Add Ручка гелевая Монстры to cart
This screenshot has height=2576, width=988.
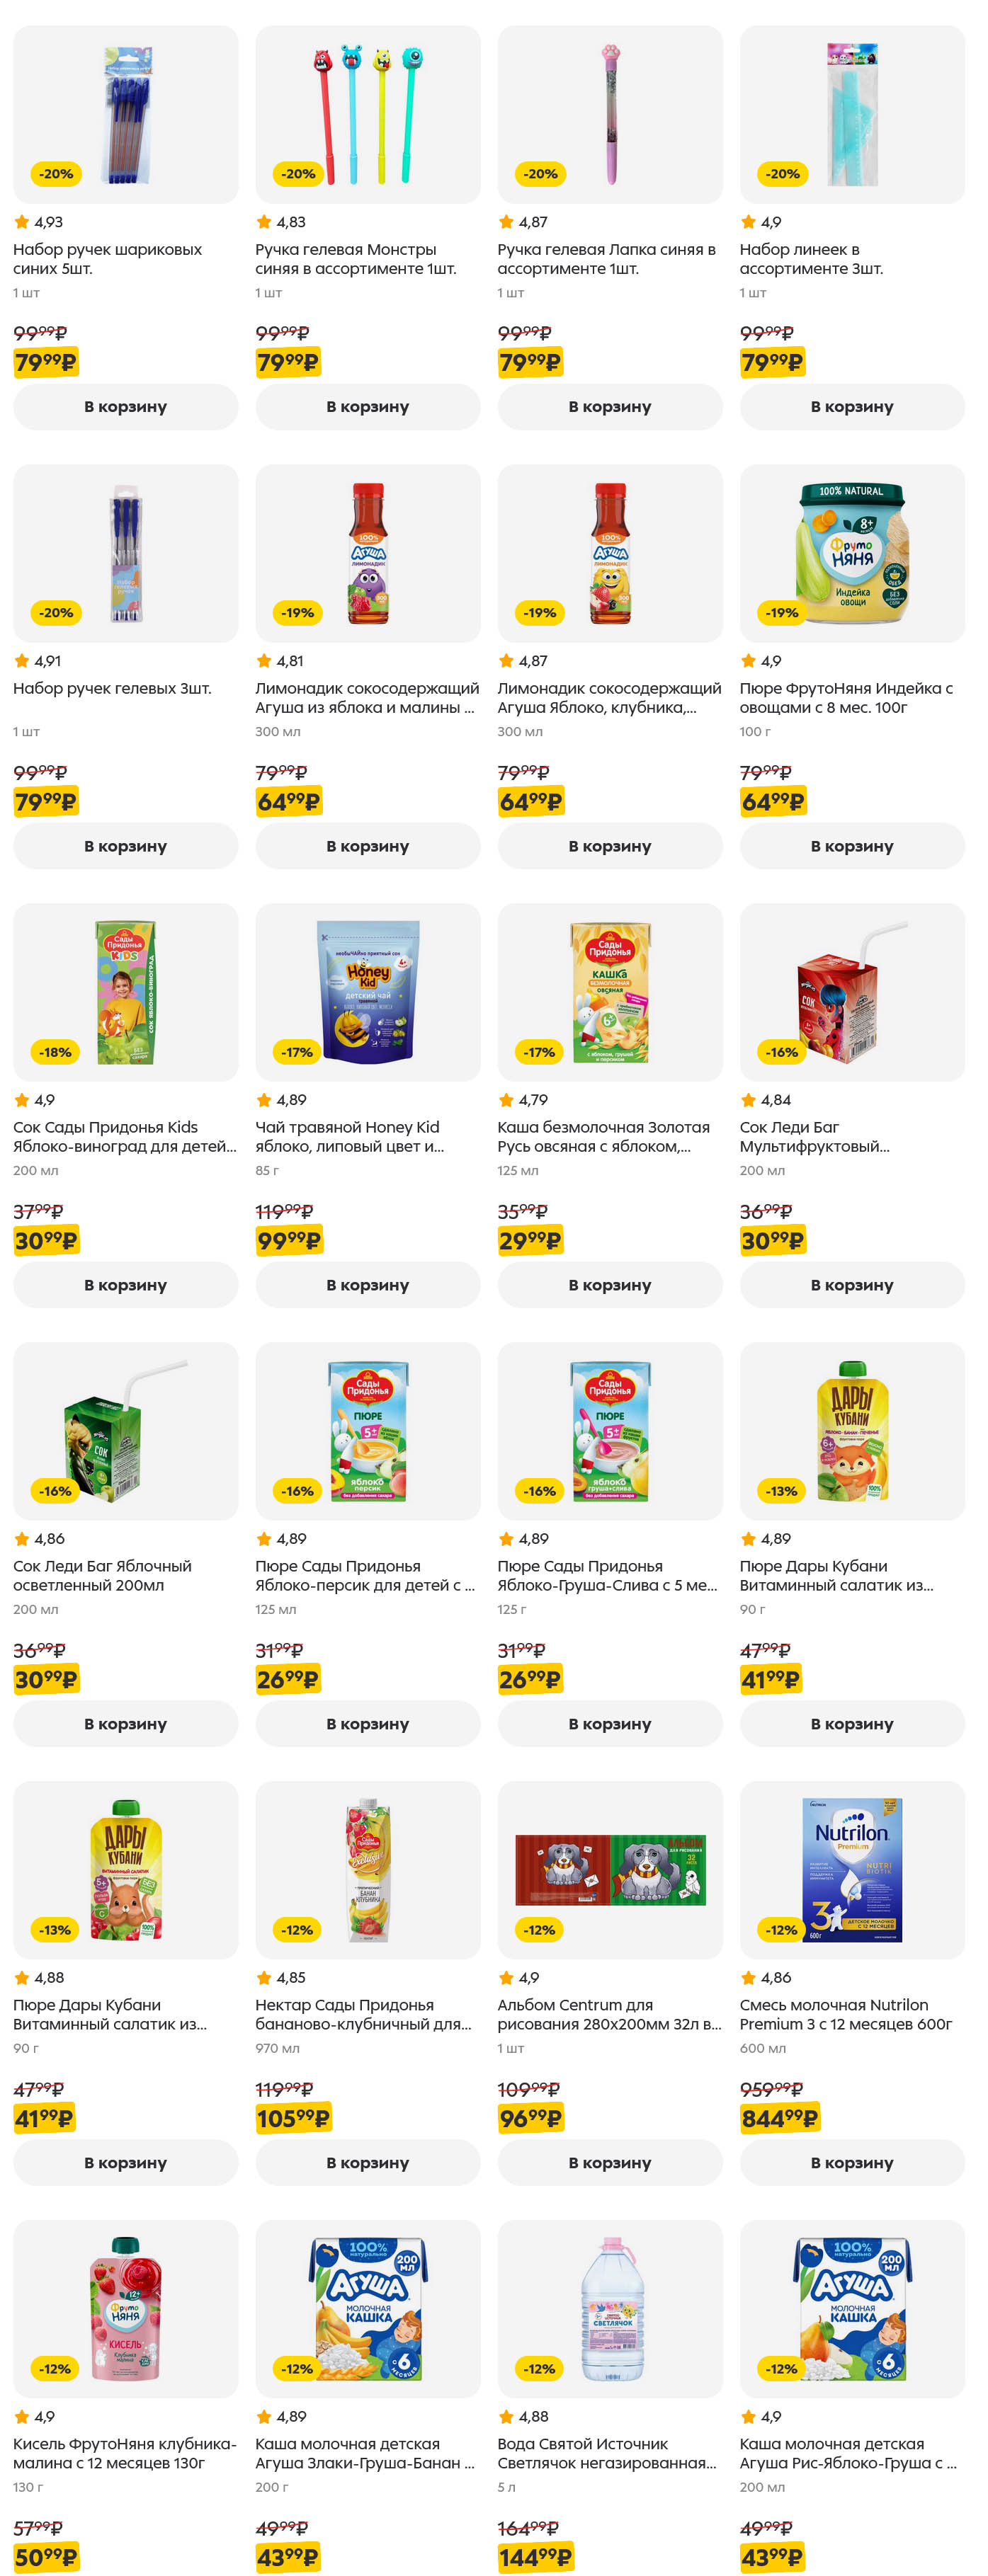point(367,407)
